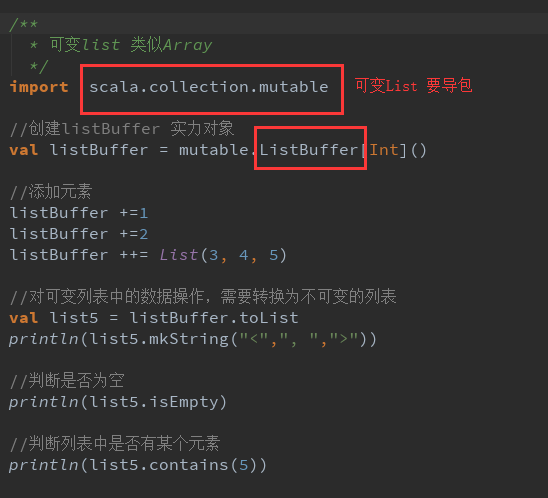Click comment //判断是否为空
548x498 pixels.
[x=67, y=381]
